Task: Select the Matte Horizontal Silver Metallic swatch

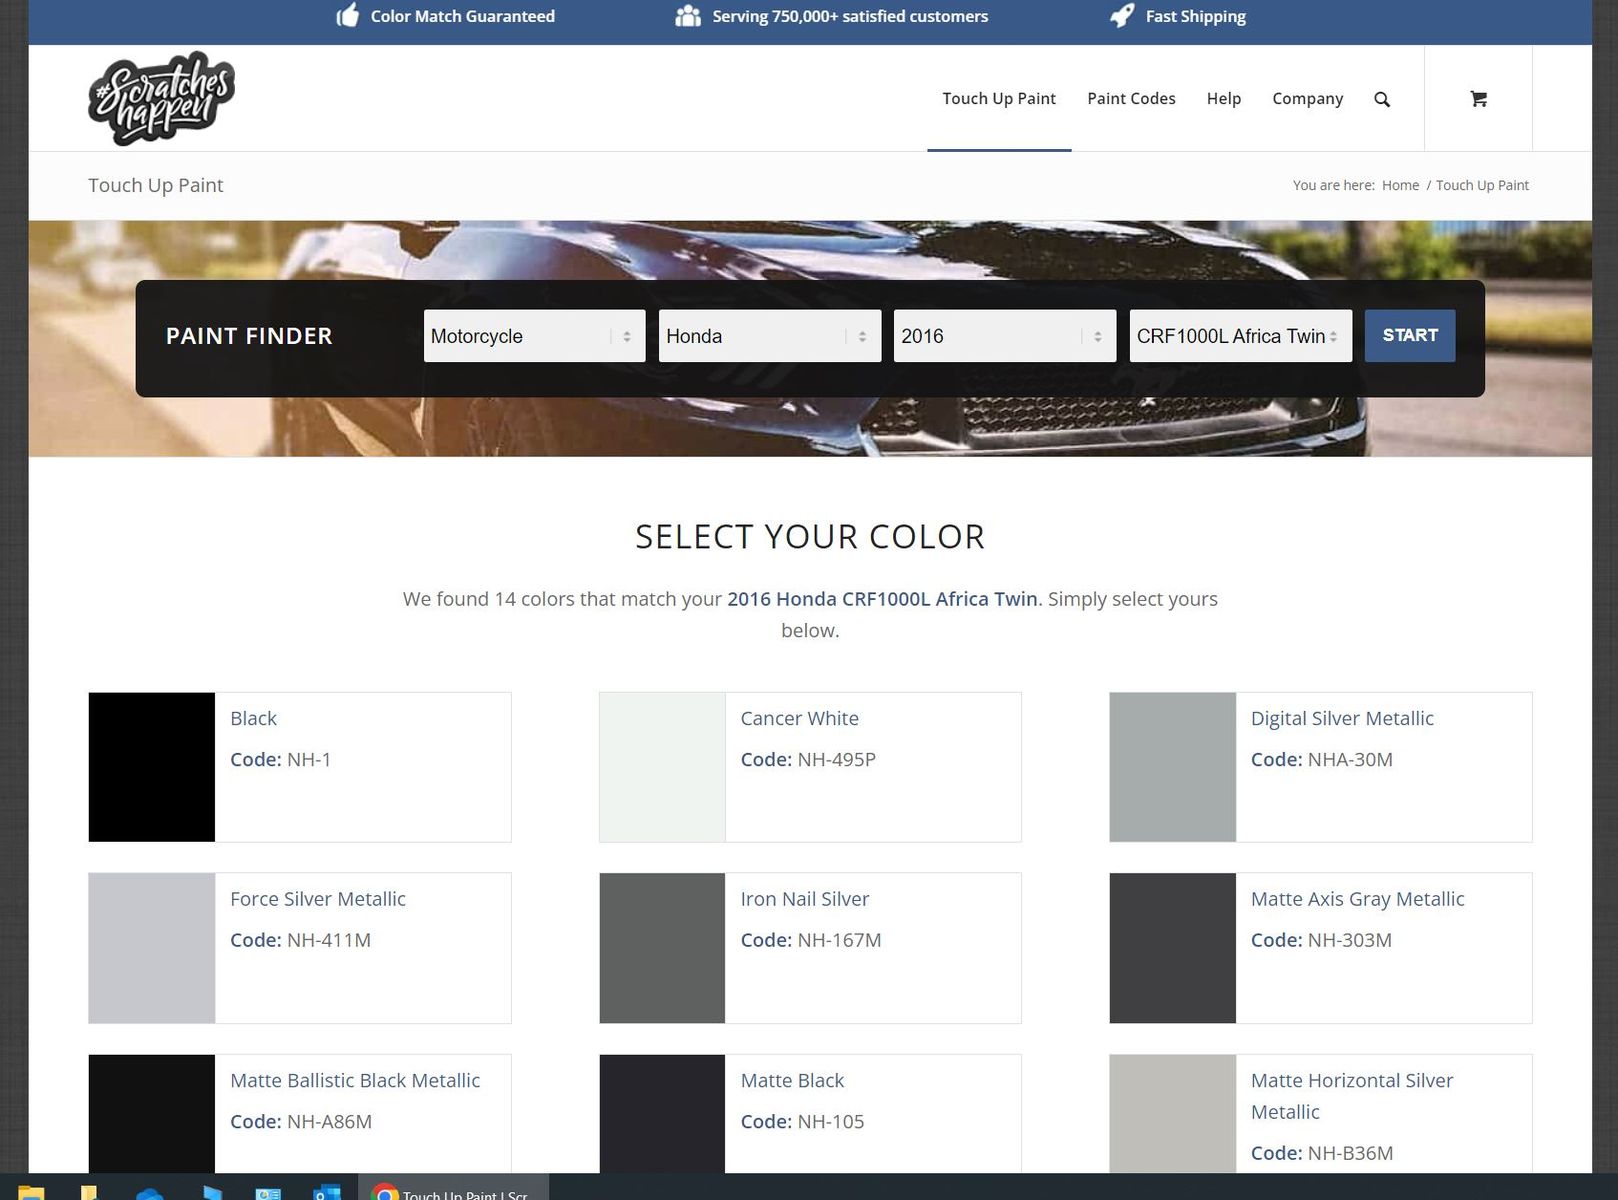Action: pyautogui.click(x=1173, y=1114)
